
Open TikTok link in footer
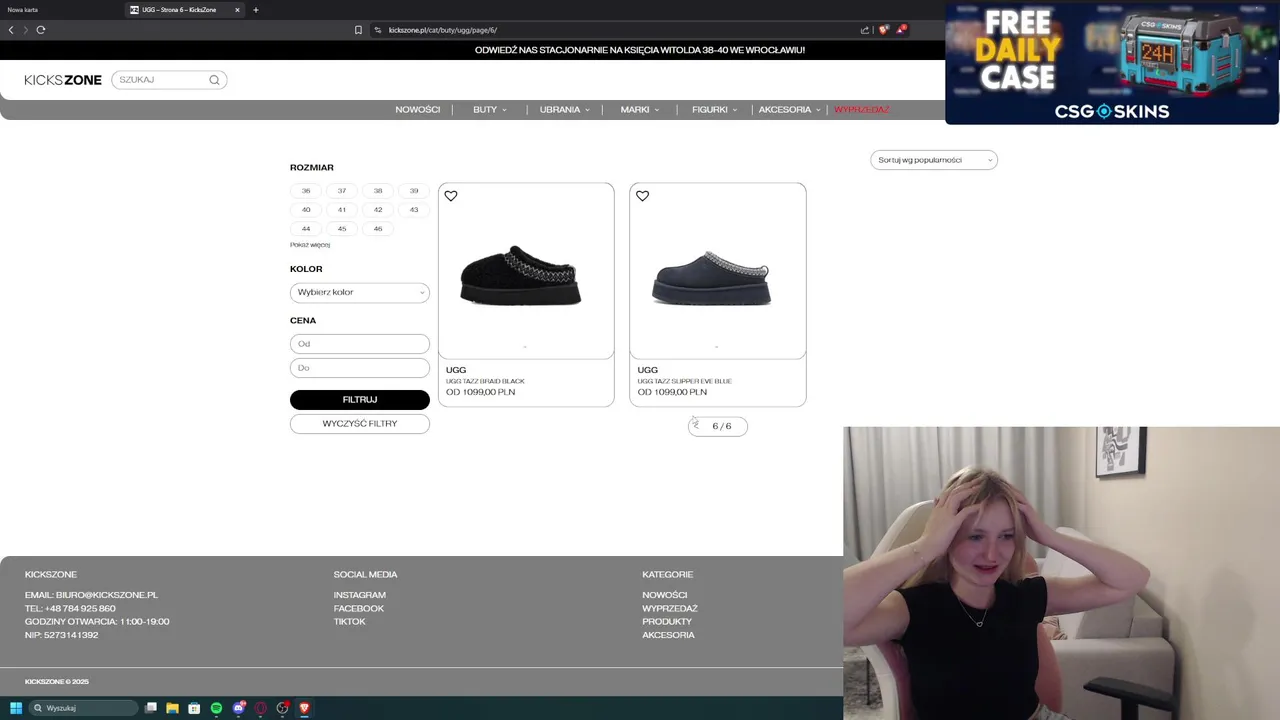click(x=350, y=622)
